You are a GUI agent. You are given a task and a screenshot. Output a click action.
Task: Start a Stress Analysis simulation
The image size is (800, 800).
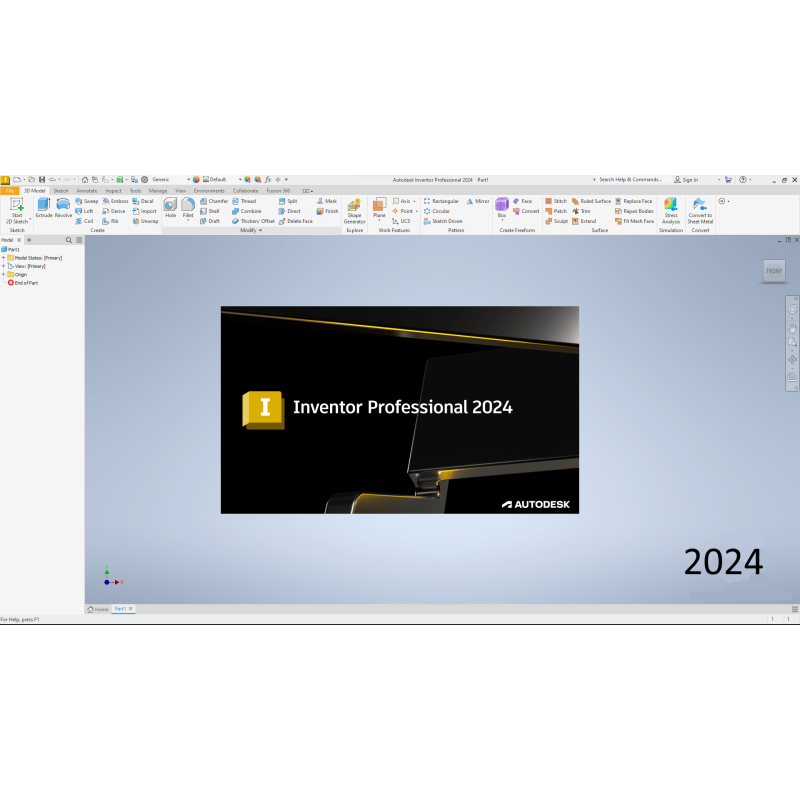click(671, 209)
